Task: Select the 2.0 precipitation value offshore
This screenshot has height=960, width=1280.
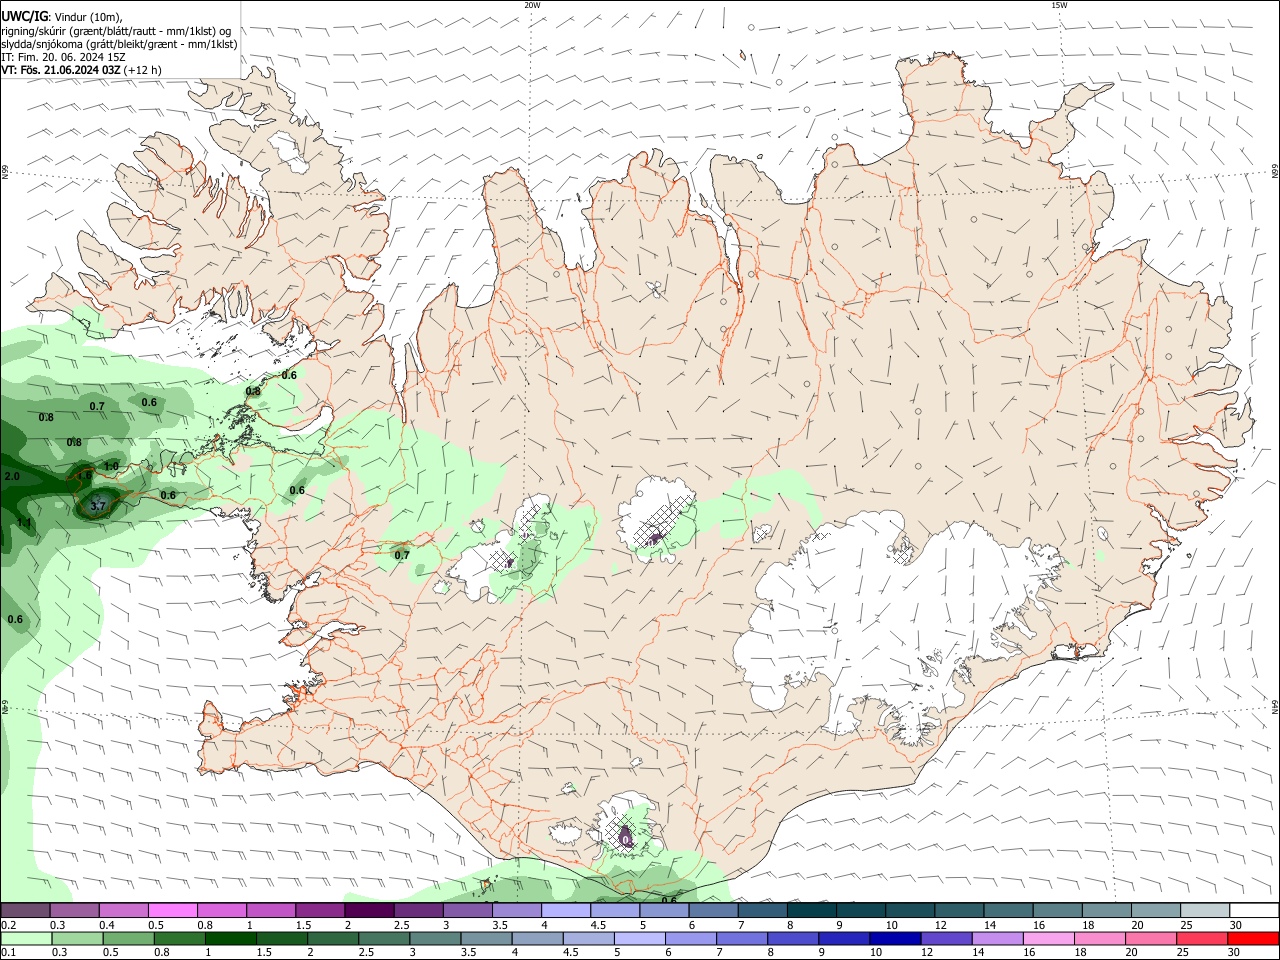Action: (x=12, y=477)
